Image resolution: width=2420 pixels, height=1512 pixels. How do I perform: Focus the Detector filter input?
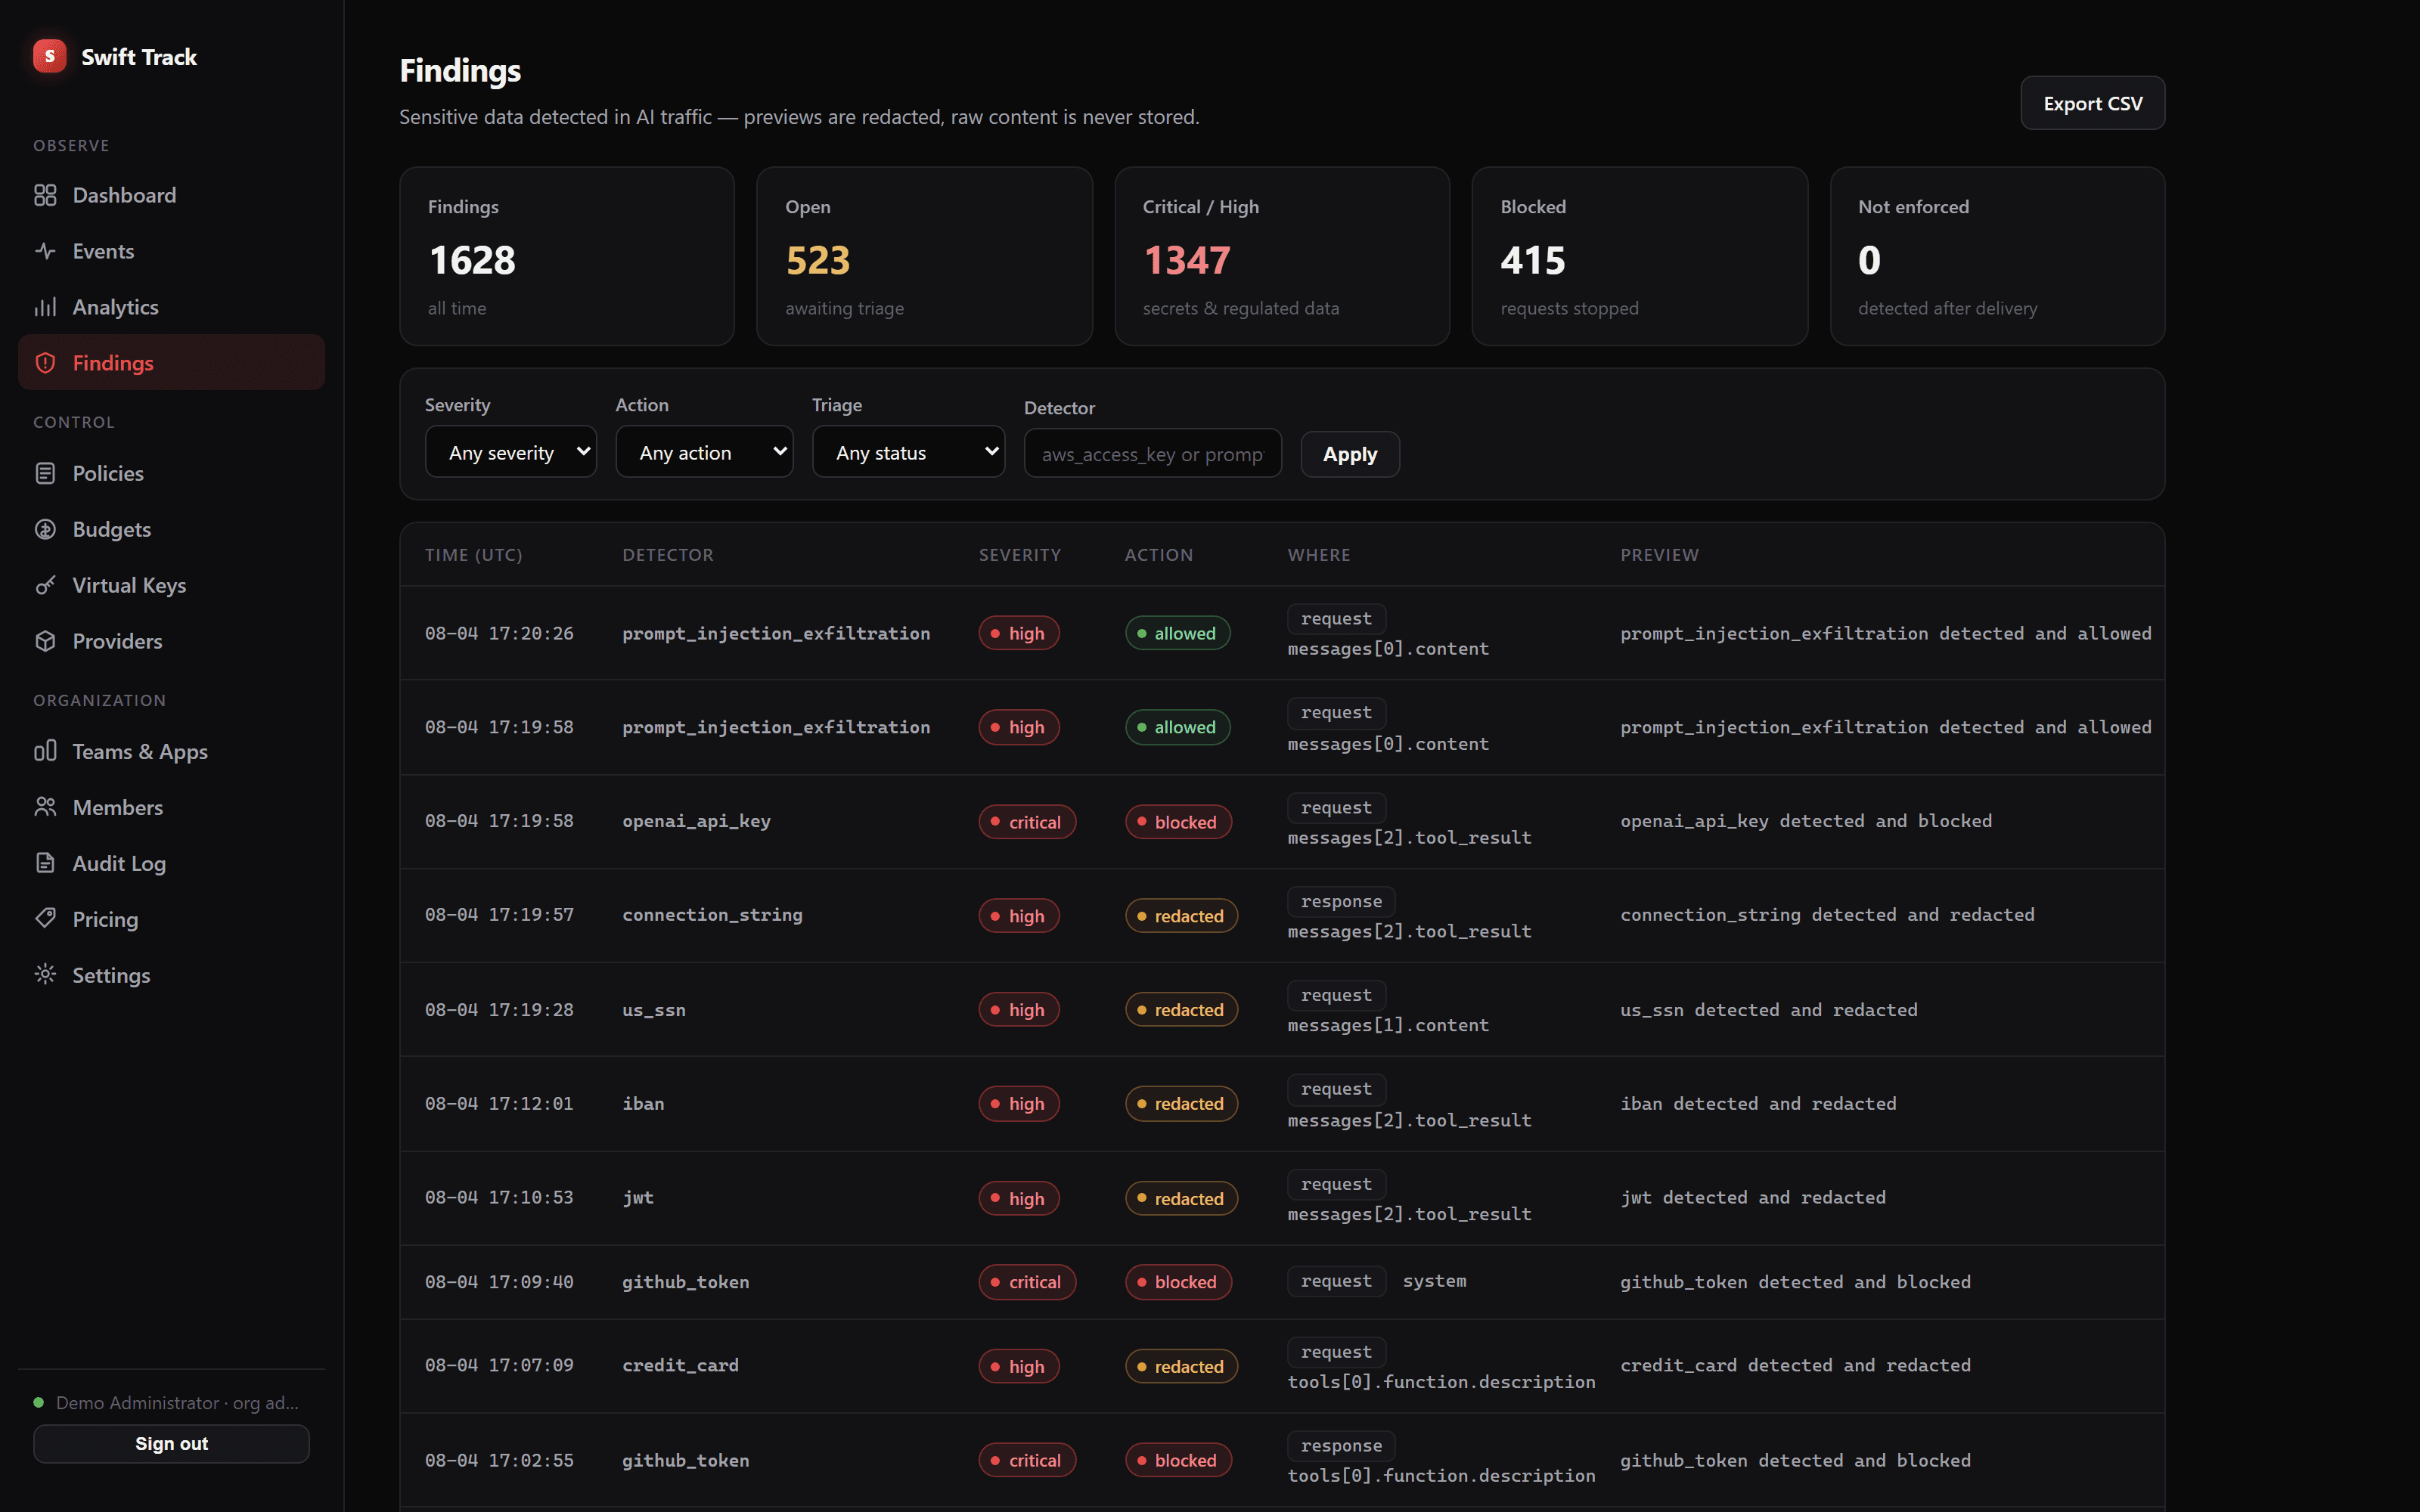point(1152,454)
